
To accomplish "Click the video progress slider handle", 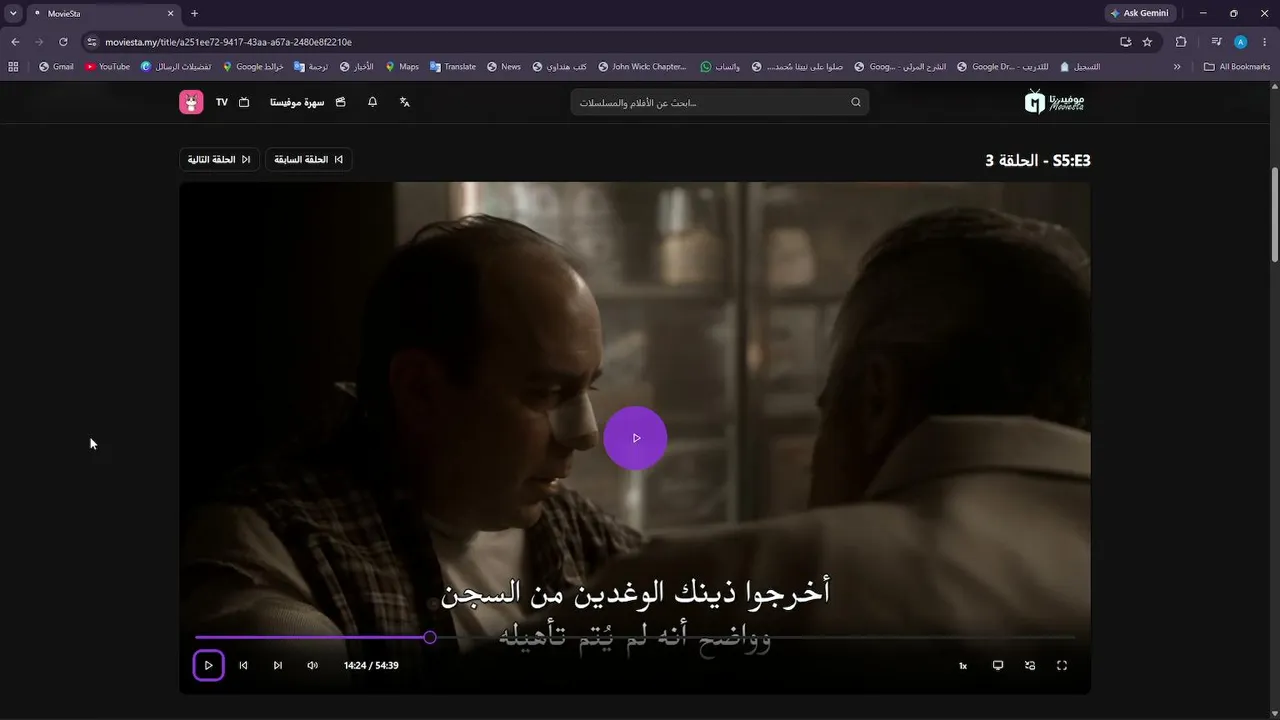I will coord(430,637).
